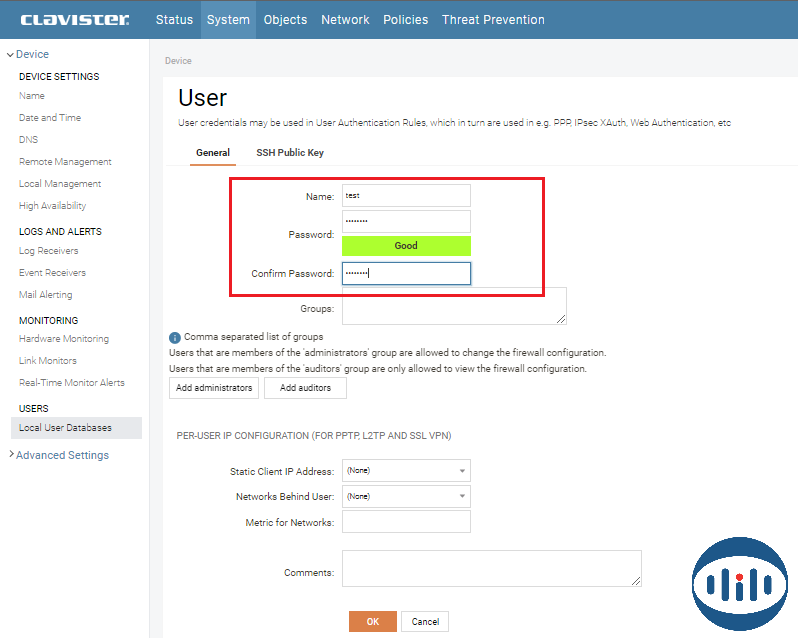Expand Advanced Settings in sidebar
This screenshot has height=638, width=798.
pyautogui.click(x=62, y=455)
